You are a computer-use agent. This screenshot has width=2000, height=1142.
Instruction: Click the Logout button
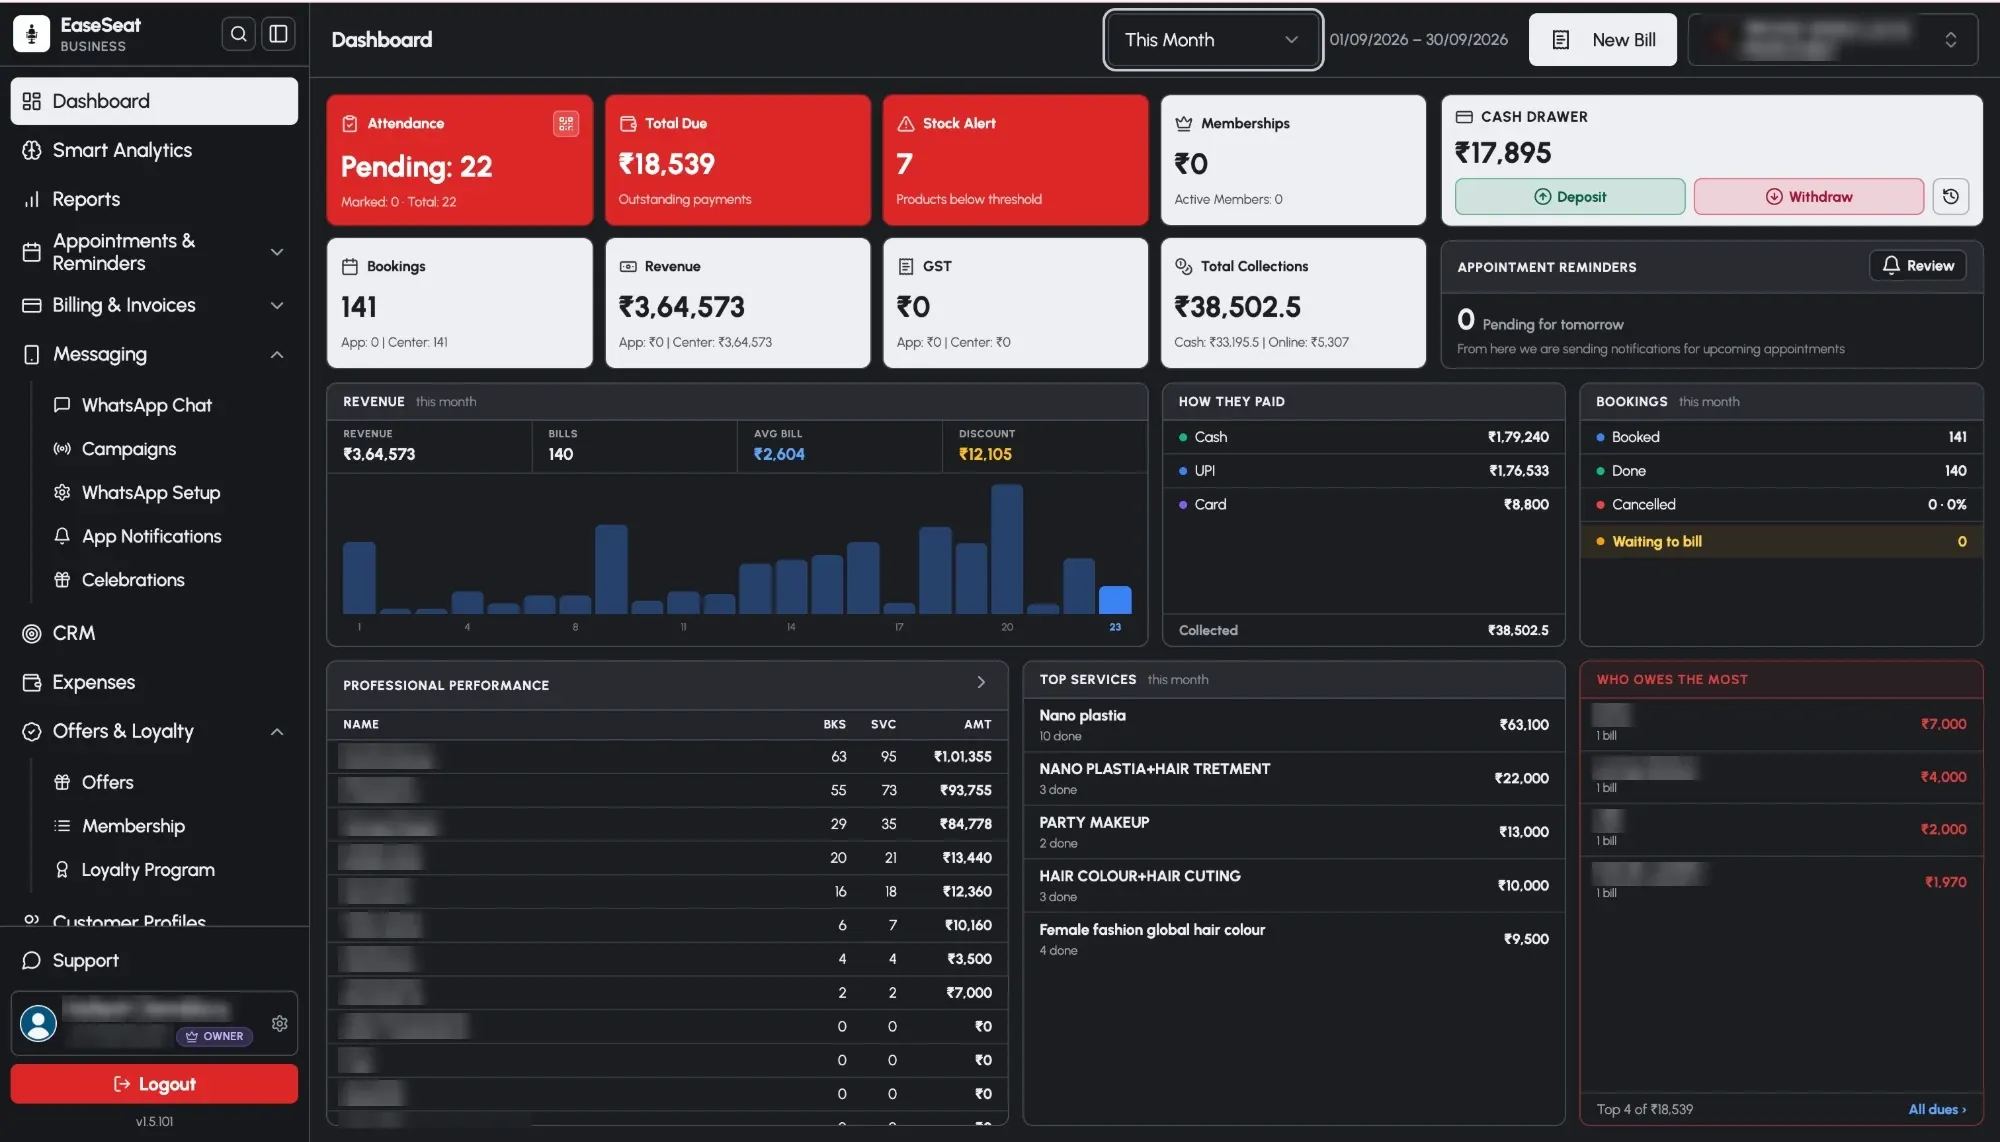point(154,1084)
